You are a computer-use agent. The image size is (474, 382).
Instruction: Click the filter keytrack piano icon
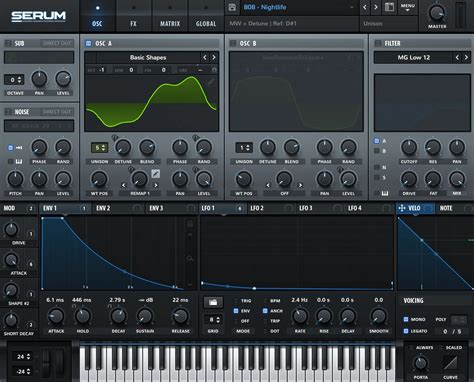[385, 193]
